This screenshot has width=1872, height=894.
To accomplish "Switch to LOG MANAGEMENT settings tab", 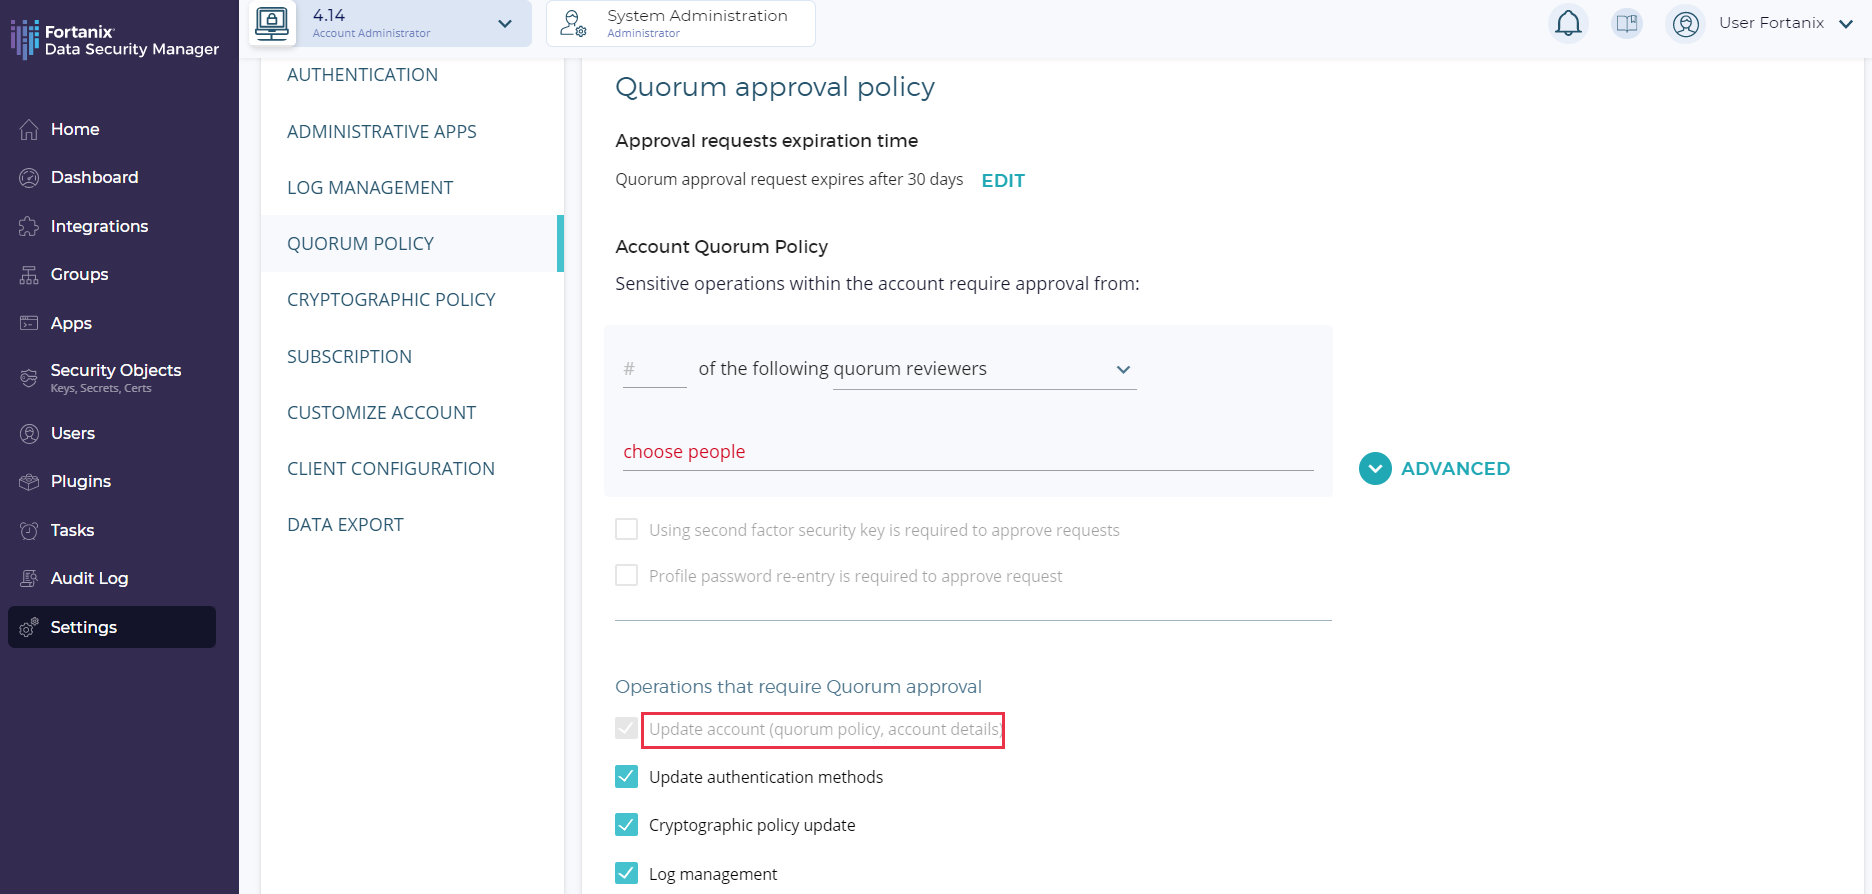I will pos(370,188).
